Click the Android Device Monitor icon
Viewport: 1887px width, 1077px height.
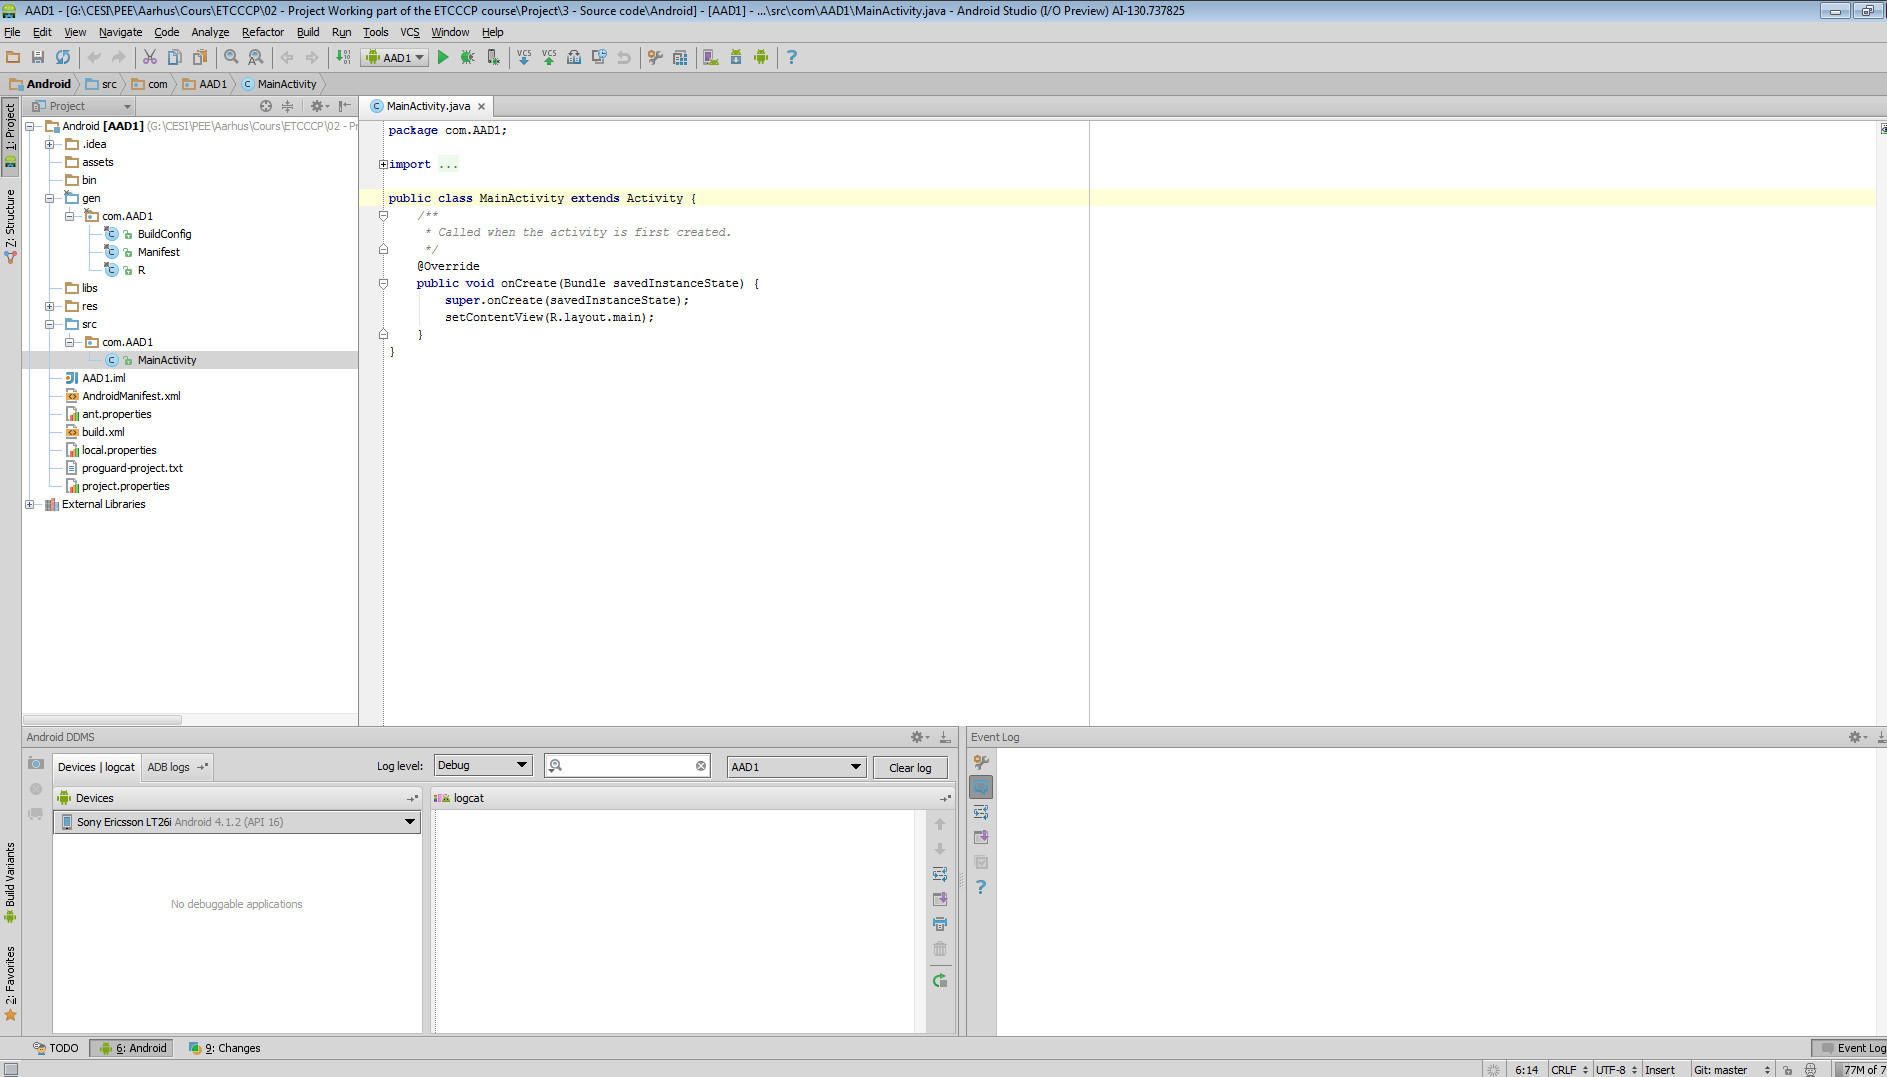click(x=761, y=57)
